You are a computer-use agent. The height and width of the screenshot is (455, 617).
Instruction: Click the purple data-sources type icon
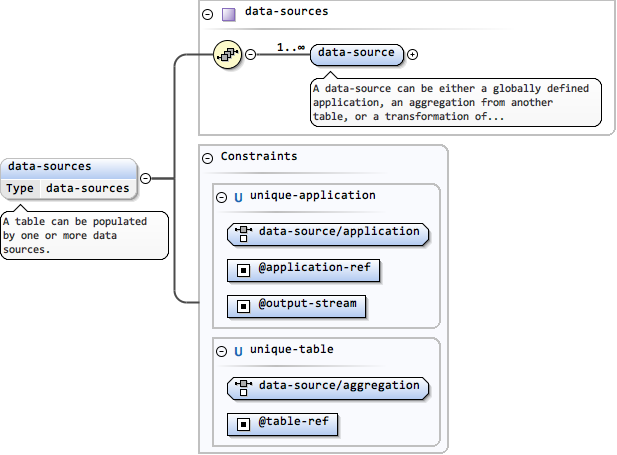(x=228, y=13)
